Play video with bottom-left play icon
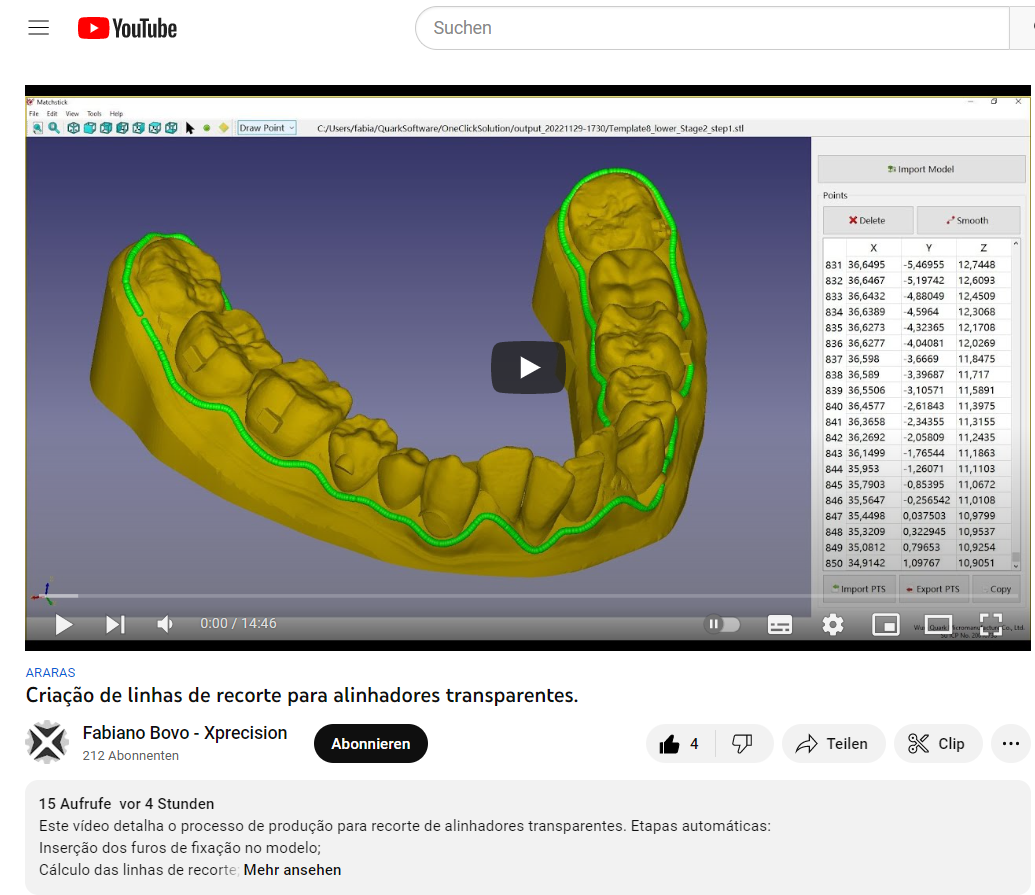1035x895 pixels. 64,624
